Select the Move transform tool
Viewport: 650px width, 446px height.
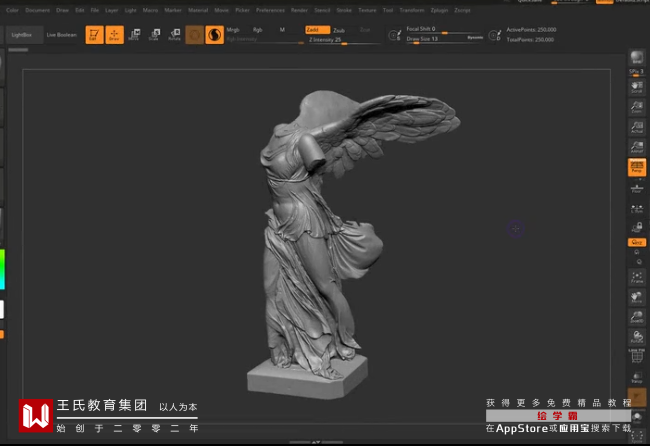coord(134,34)
